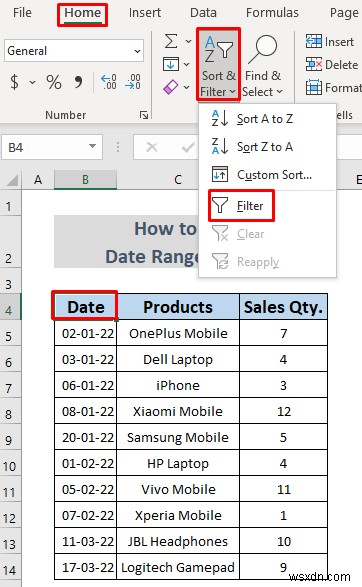Click sales quantity cell 11
The width and height of the screenshot is (362, 587).
tap(283, 489)
